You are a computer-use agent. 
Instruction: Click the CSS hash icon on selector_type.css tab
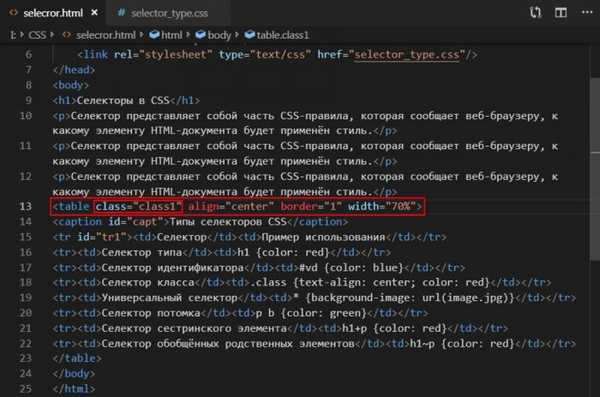[x=121, y=13]
